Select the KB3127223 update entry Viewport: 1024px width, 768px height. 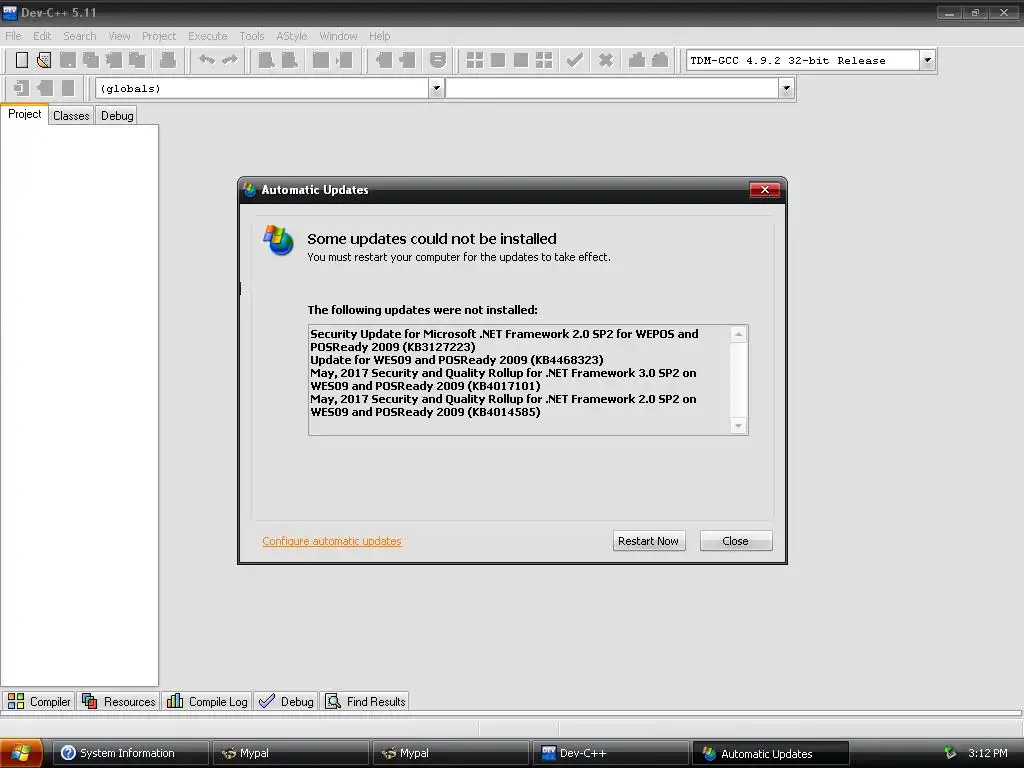tap(504, 340)
